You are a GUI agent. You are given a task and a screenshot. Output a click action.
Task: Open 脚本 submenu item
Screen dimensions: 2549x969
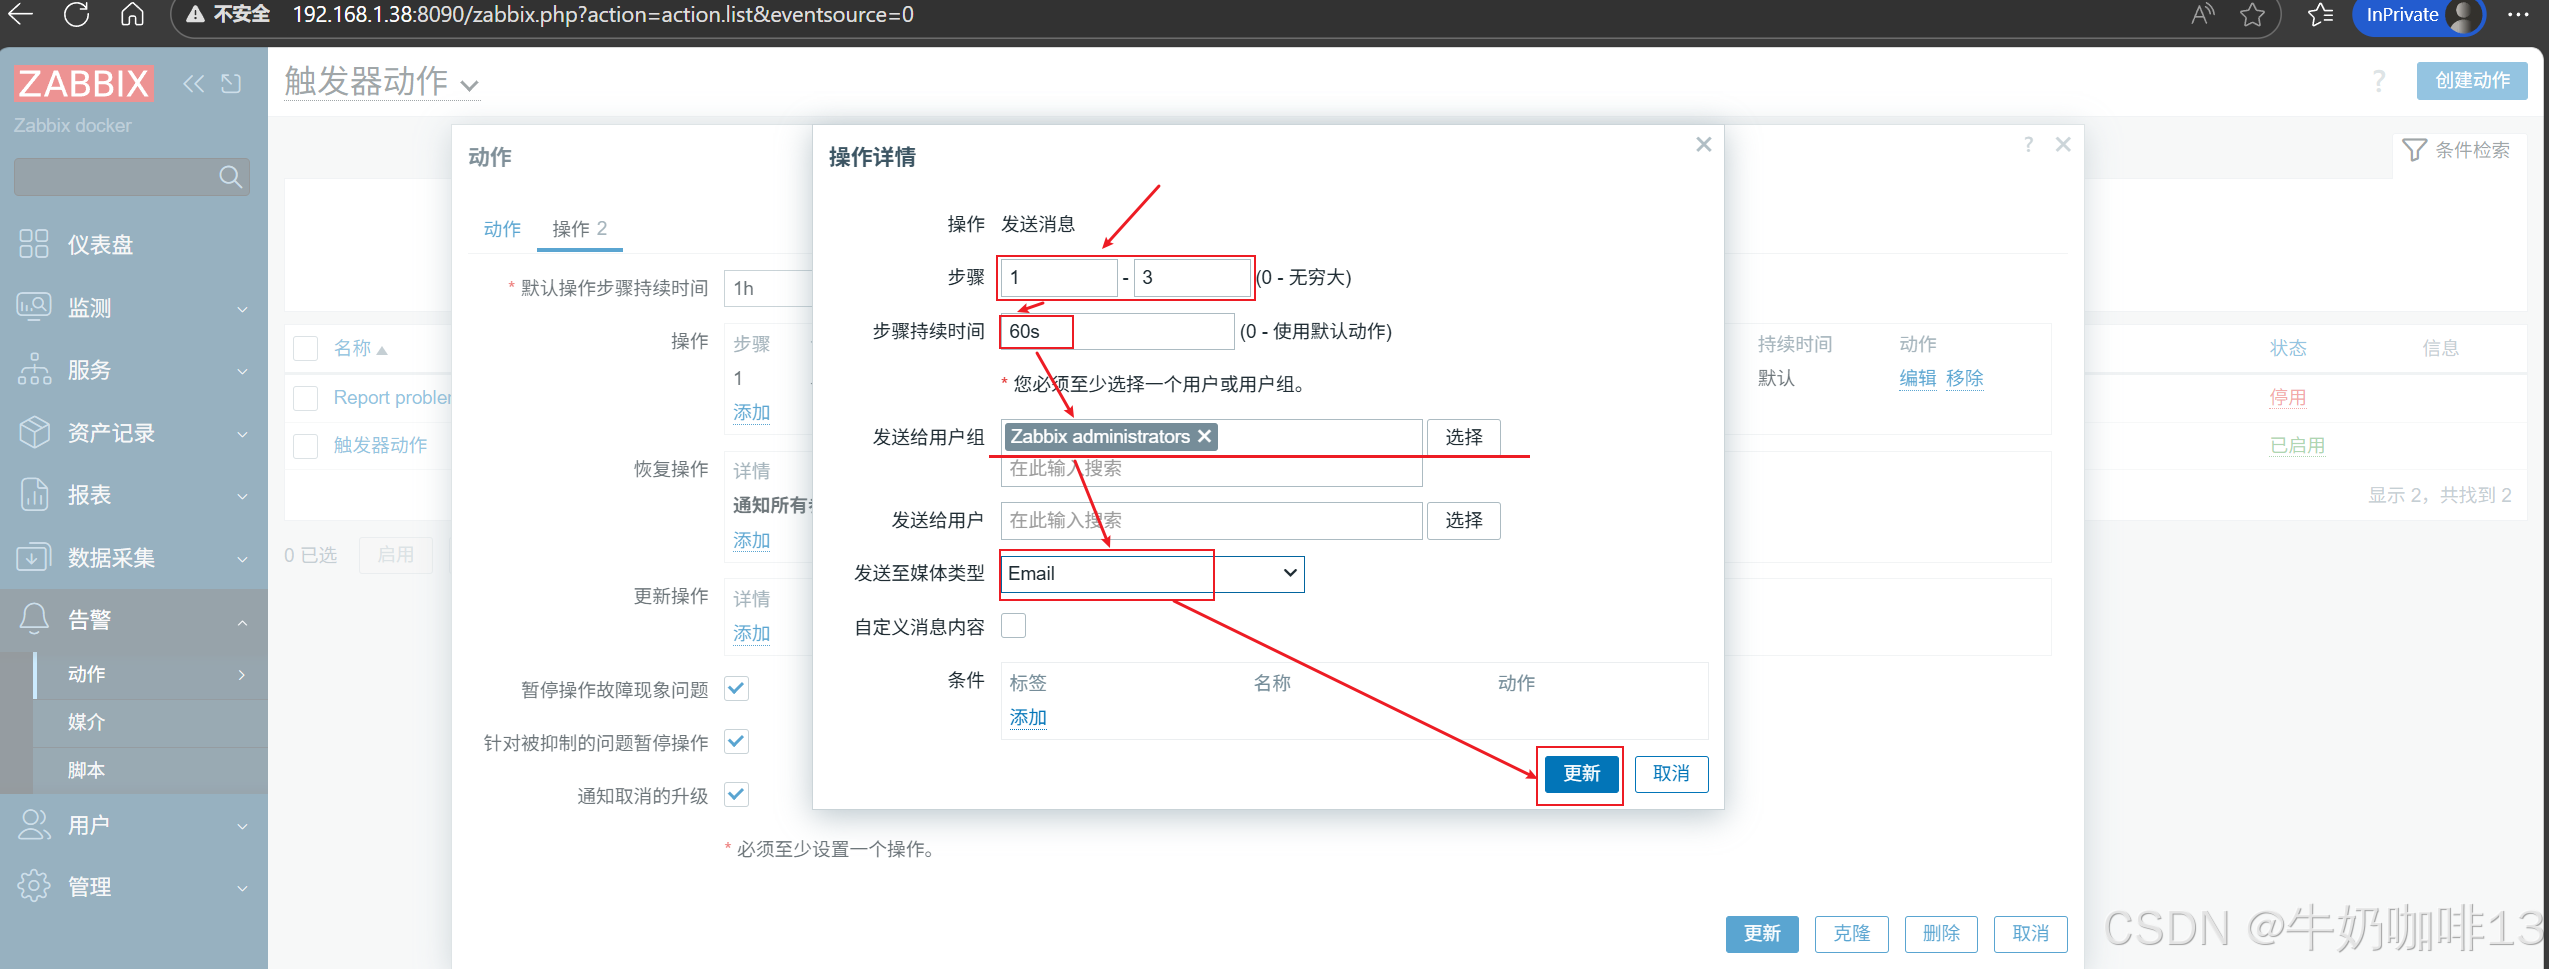151,770
